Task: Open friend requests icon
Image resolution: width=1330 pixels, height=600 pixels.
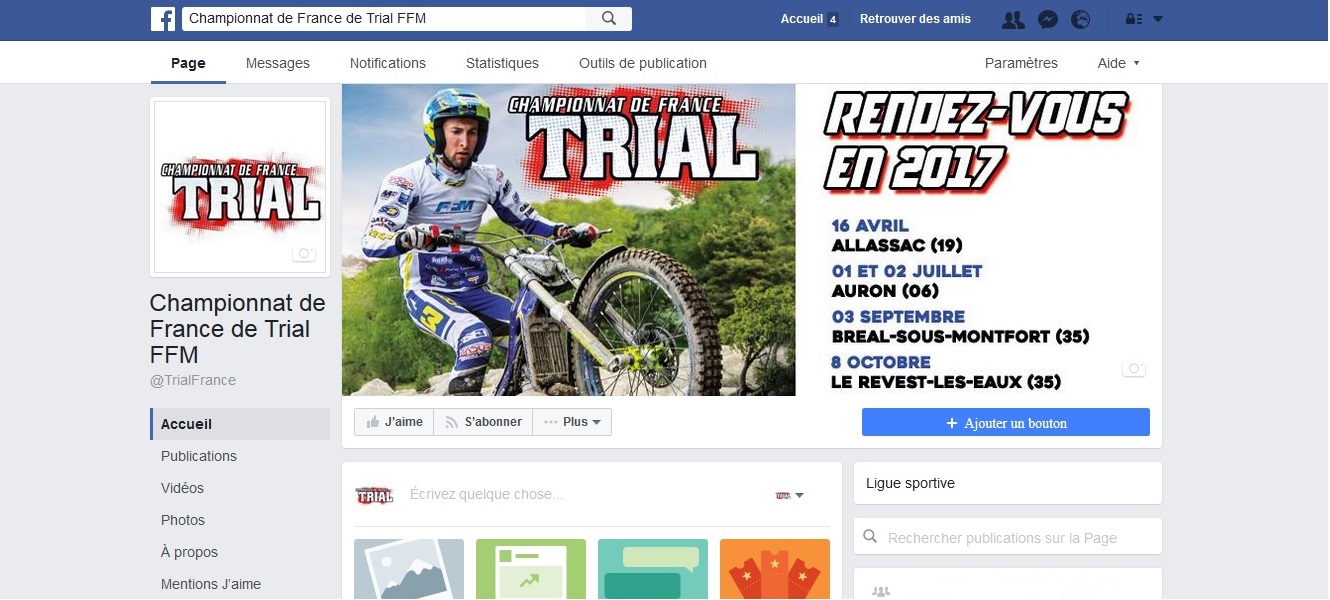Action: pyautogui.click(x=1013, y=19)
